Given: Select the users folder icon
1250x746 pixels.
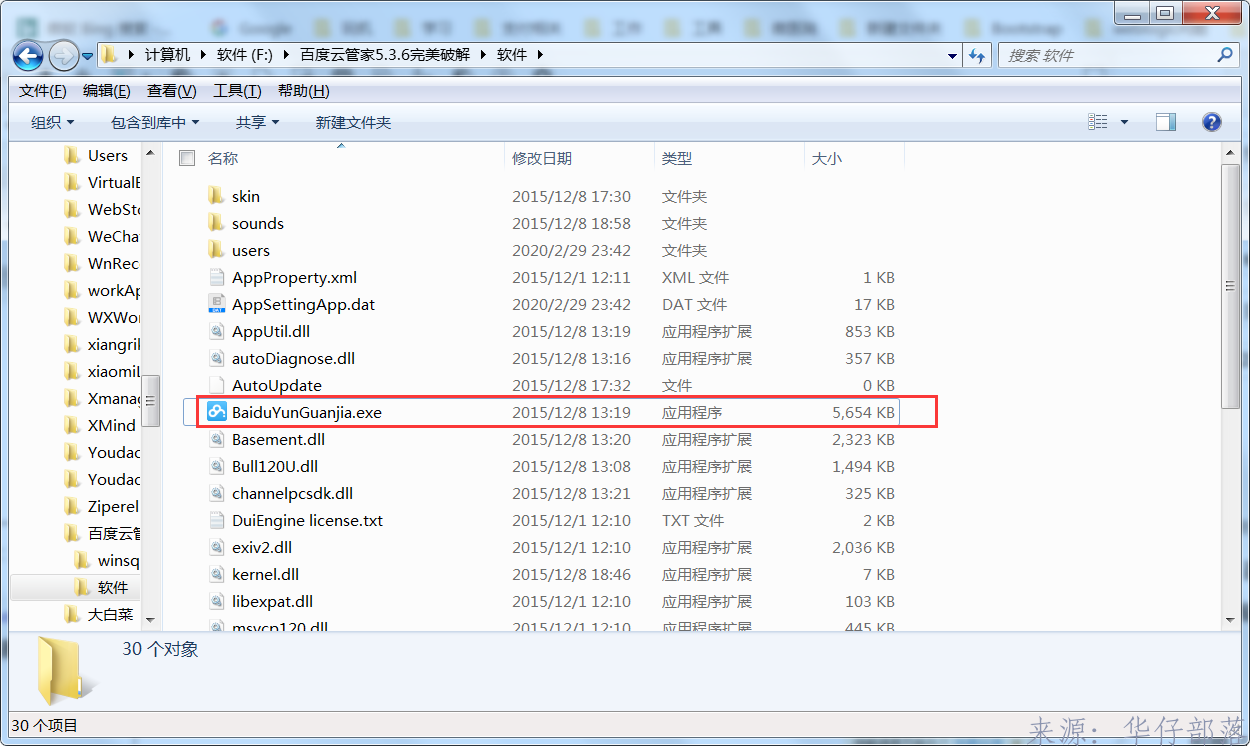Looking at the screenshot, I should point(217,250).
